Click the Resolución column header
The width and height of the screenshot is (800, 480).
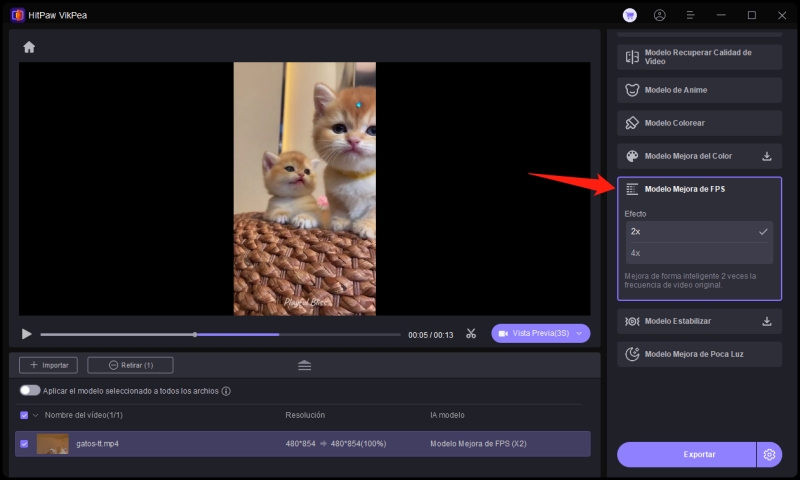click(305, 415)
